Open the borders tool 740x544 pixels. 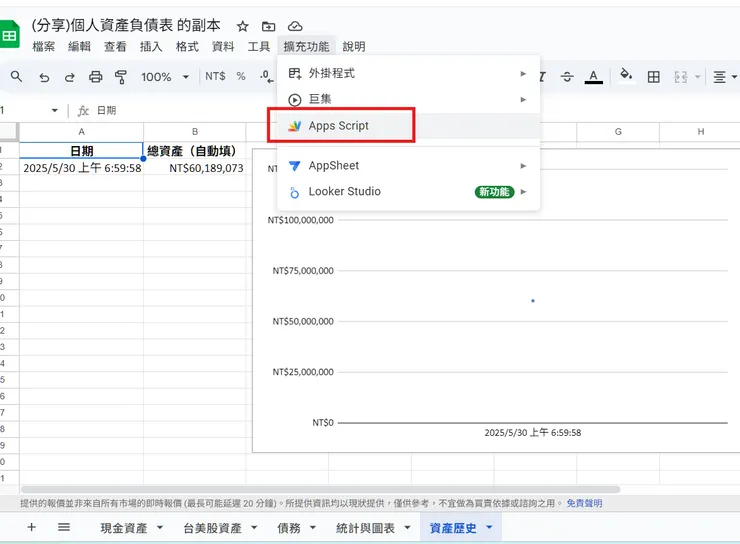coord(654,77)
